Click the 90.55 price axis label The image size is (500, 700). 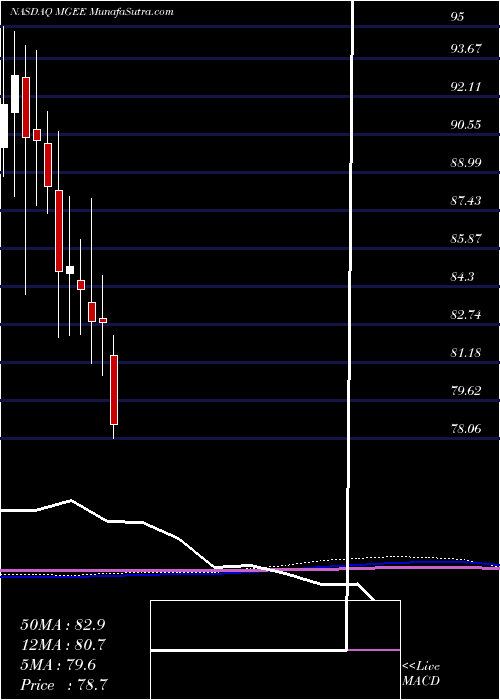[466, 124]
